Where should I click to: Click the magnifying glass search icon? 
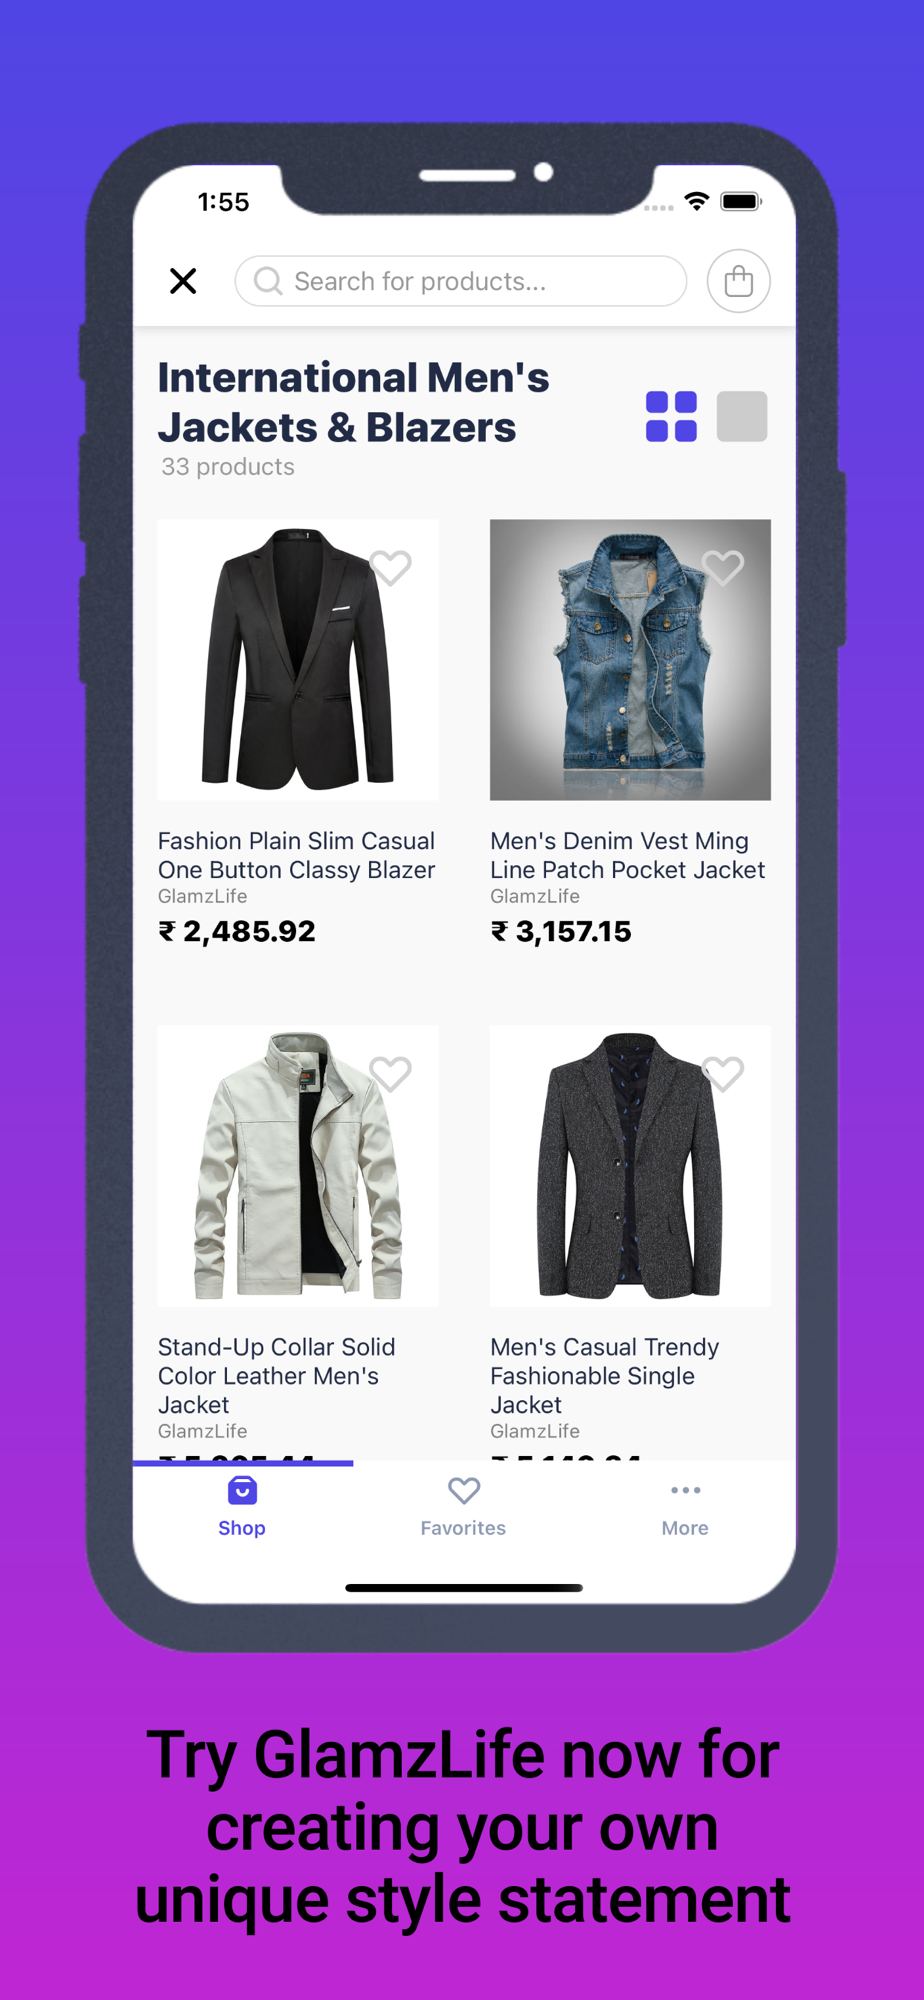268,281
